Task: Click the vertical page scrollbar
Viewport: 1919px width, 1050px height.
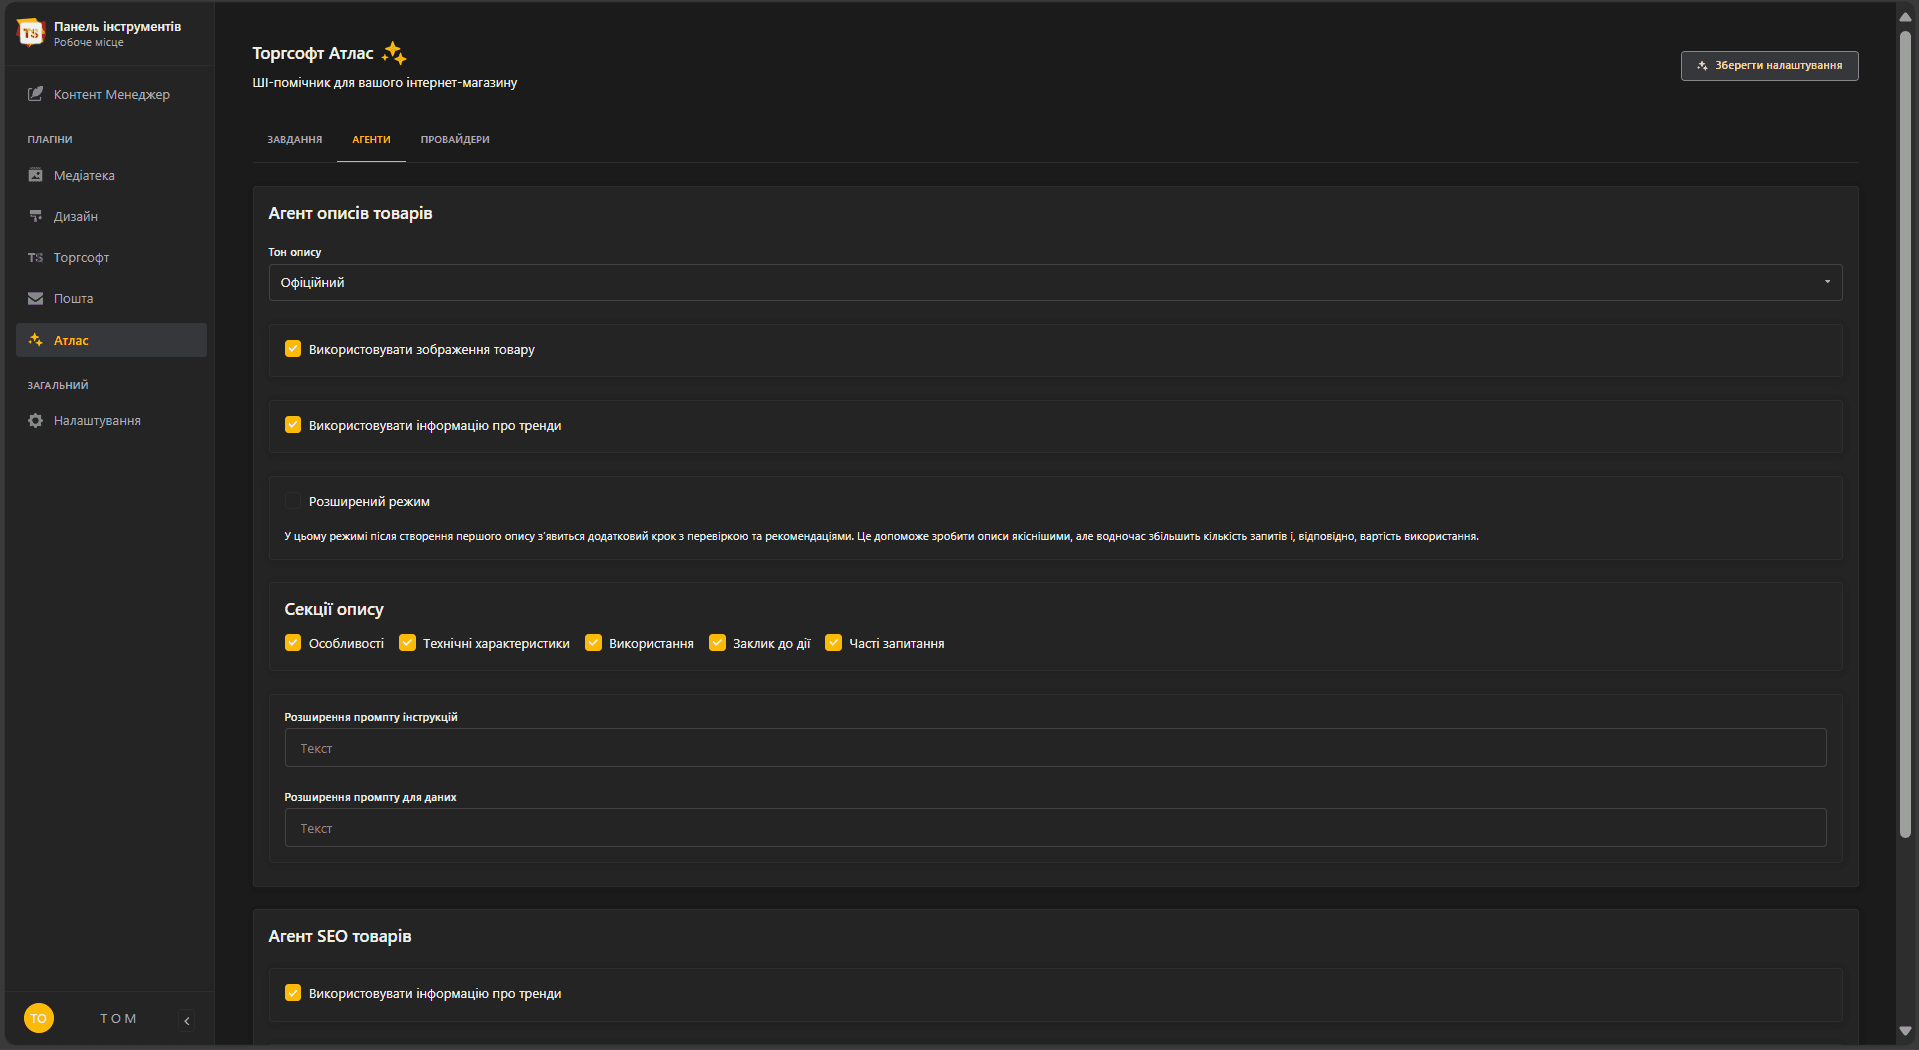Action: tap(1905, 430)
